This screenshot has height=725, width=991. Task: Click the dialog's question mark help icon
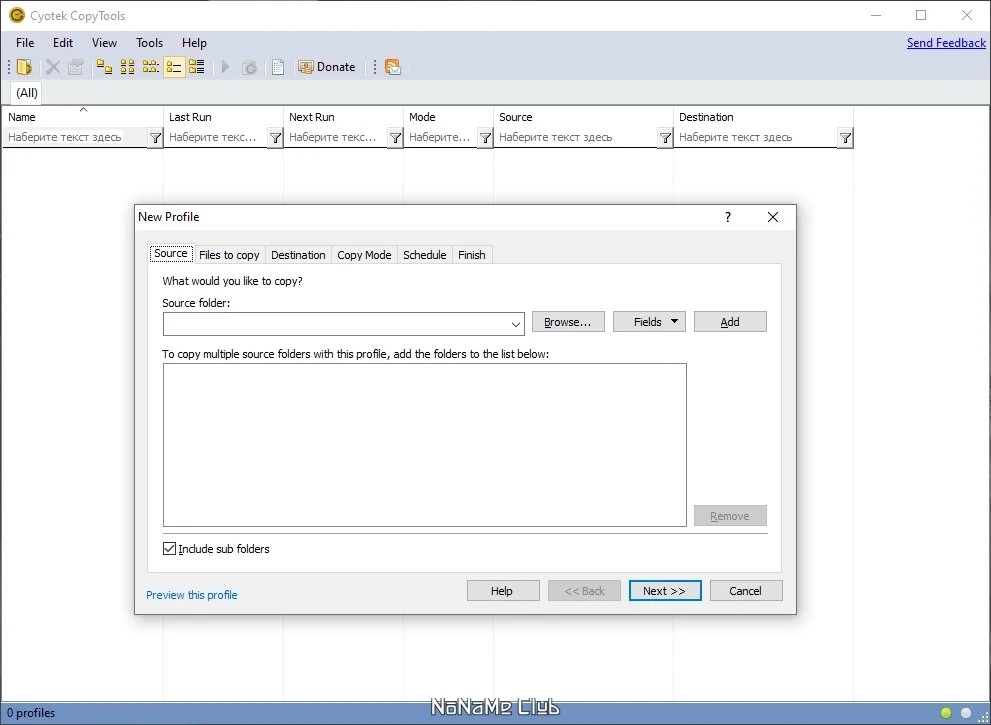click(x=728, y=217)
